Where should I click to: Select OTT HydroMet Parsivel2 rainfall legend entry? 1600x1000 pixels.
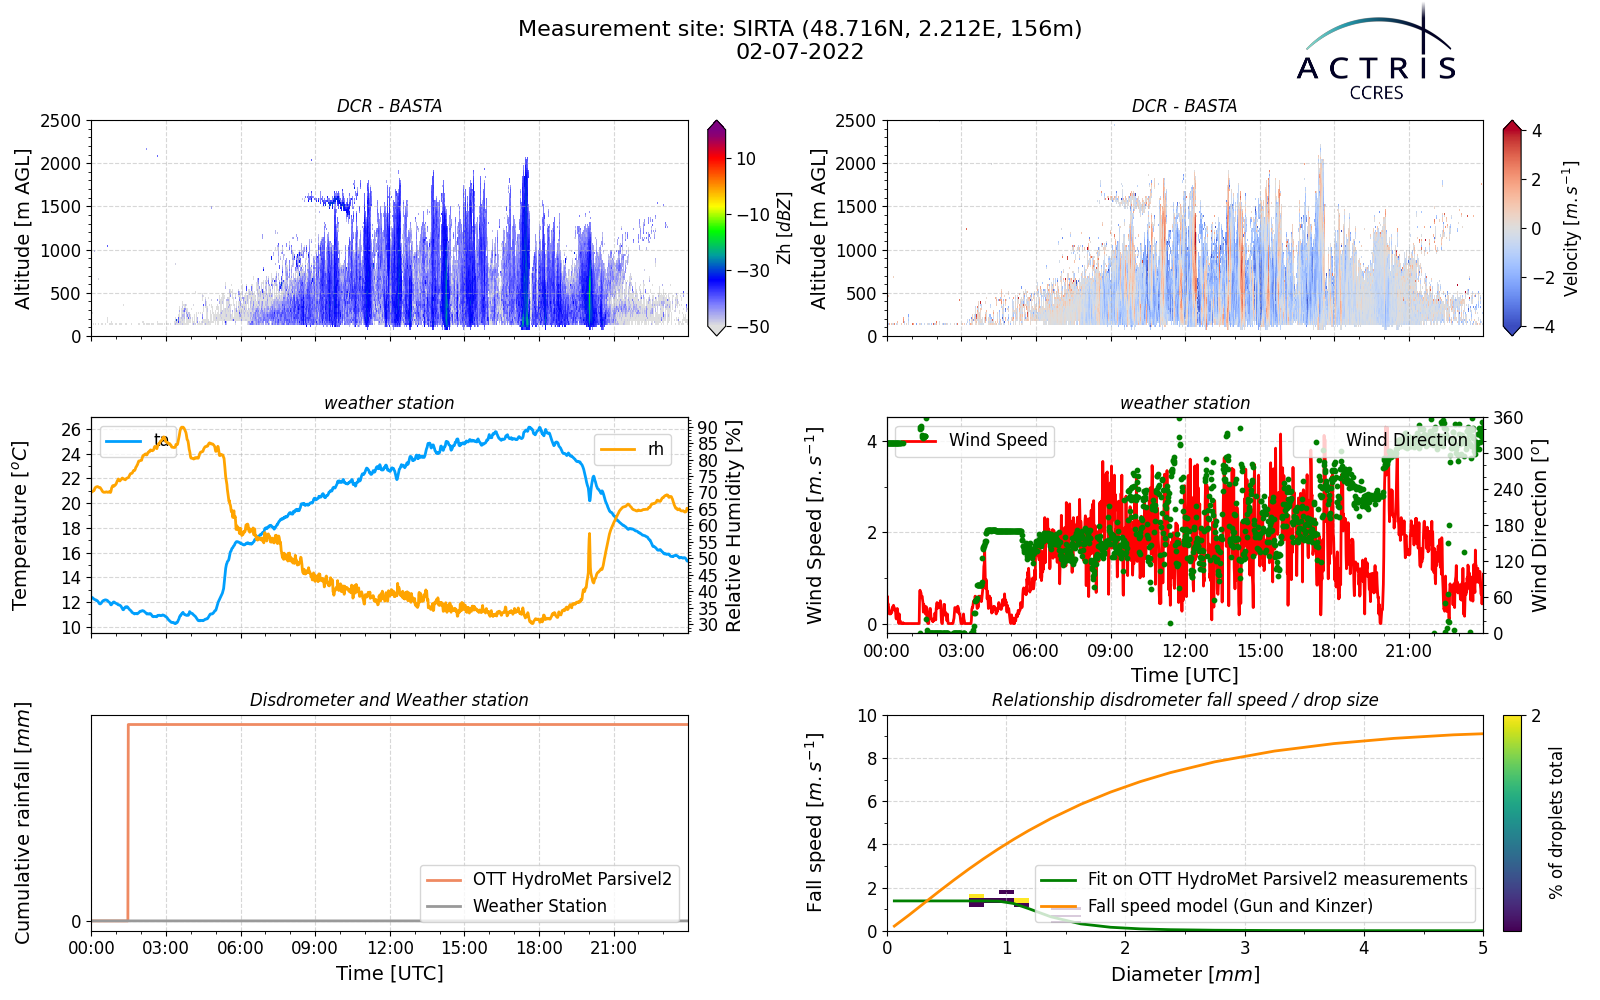(x=549, y=879)
